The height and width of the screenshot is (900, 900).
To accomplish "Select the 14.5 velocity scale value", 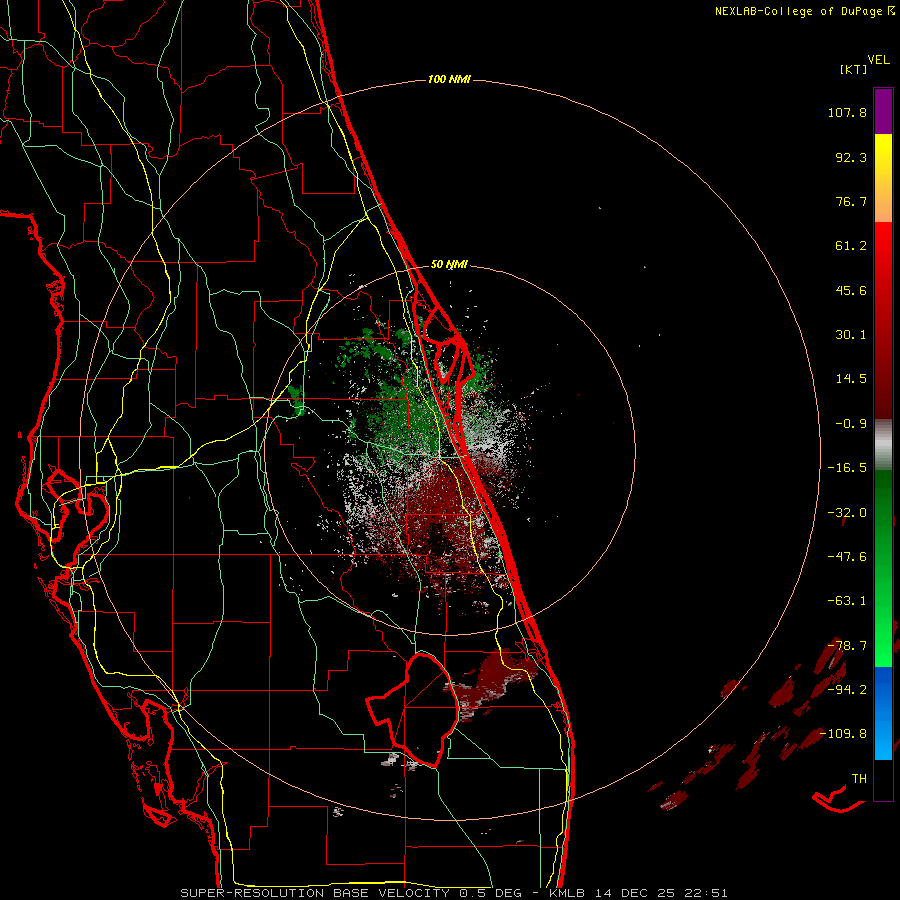I will (x=851, y=379).
